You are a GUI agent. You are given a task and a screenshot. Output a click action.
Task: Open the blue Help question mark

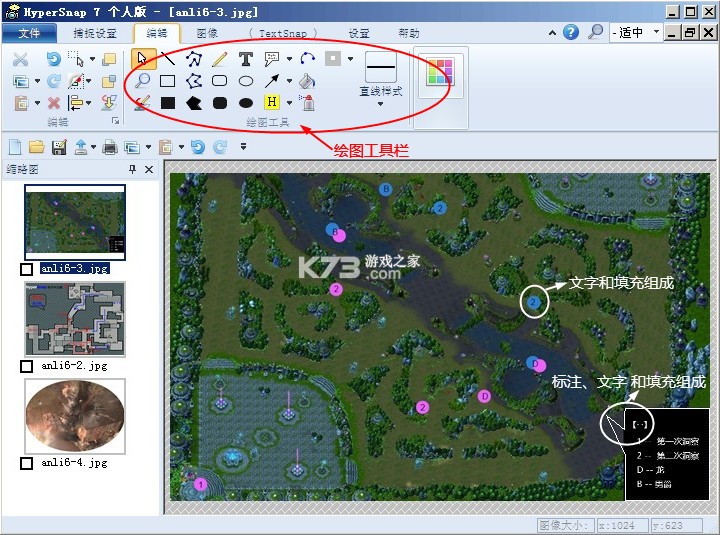tap(571, 32)
